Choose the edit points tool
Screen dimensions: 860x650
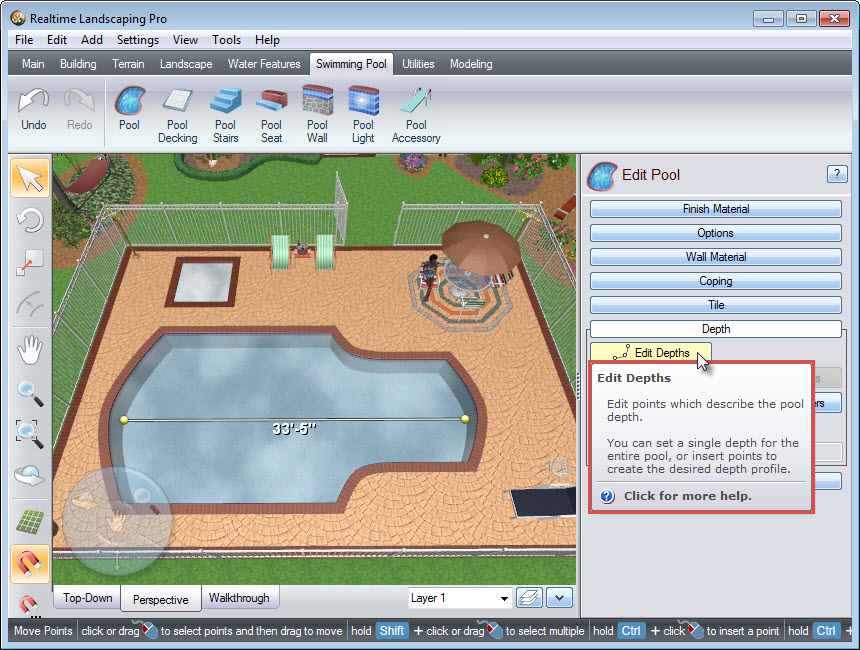[30, 262]
